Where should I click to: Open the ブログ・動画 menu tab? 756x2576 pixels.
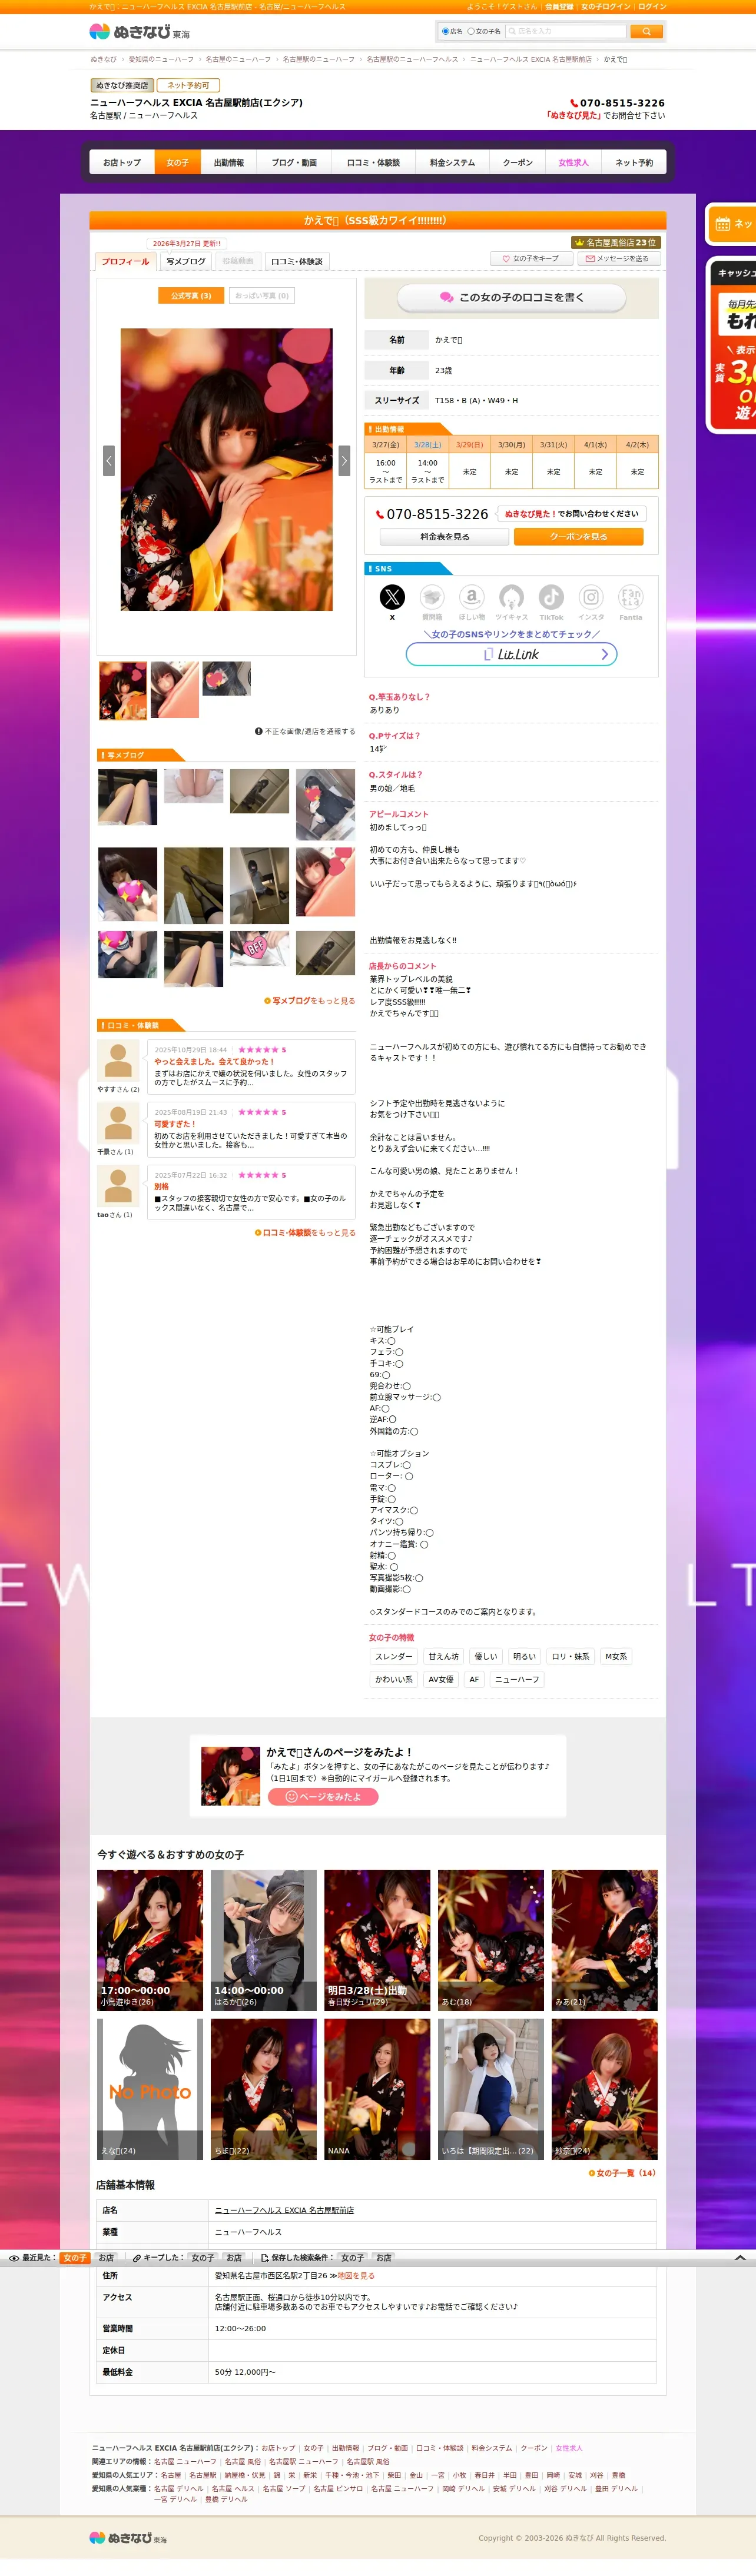294,162
